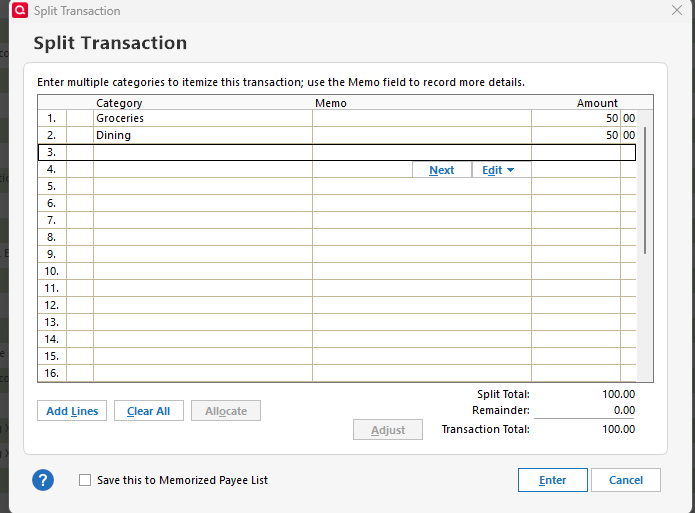695x513 pixels.
Task: Cancel the split transaction
Action: click(626, 480)
